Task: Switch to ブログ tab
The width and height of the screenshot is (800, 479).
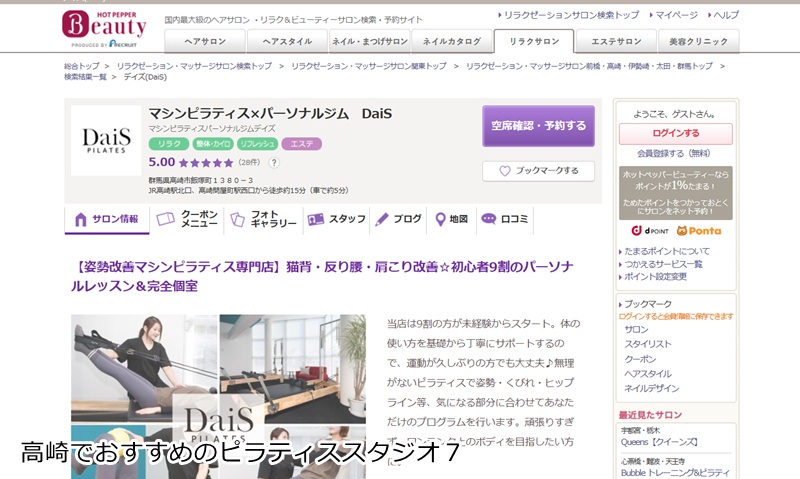Action: 398,219
